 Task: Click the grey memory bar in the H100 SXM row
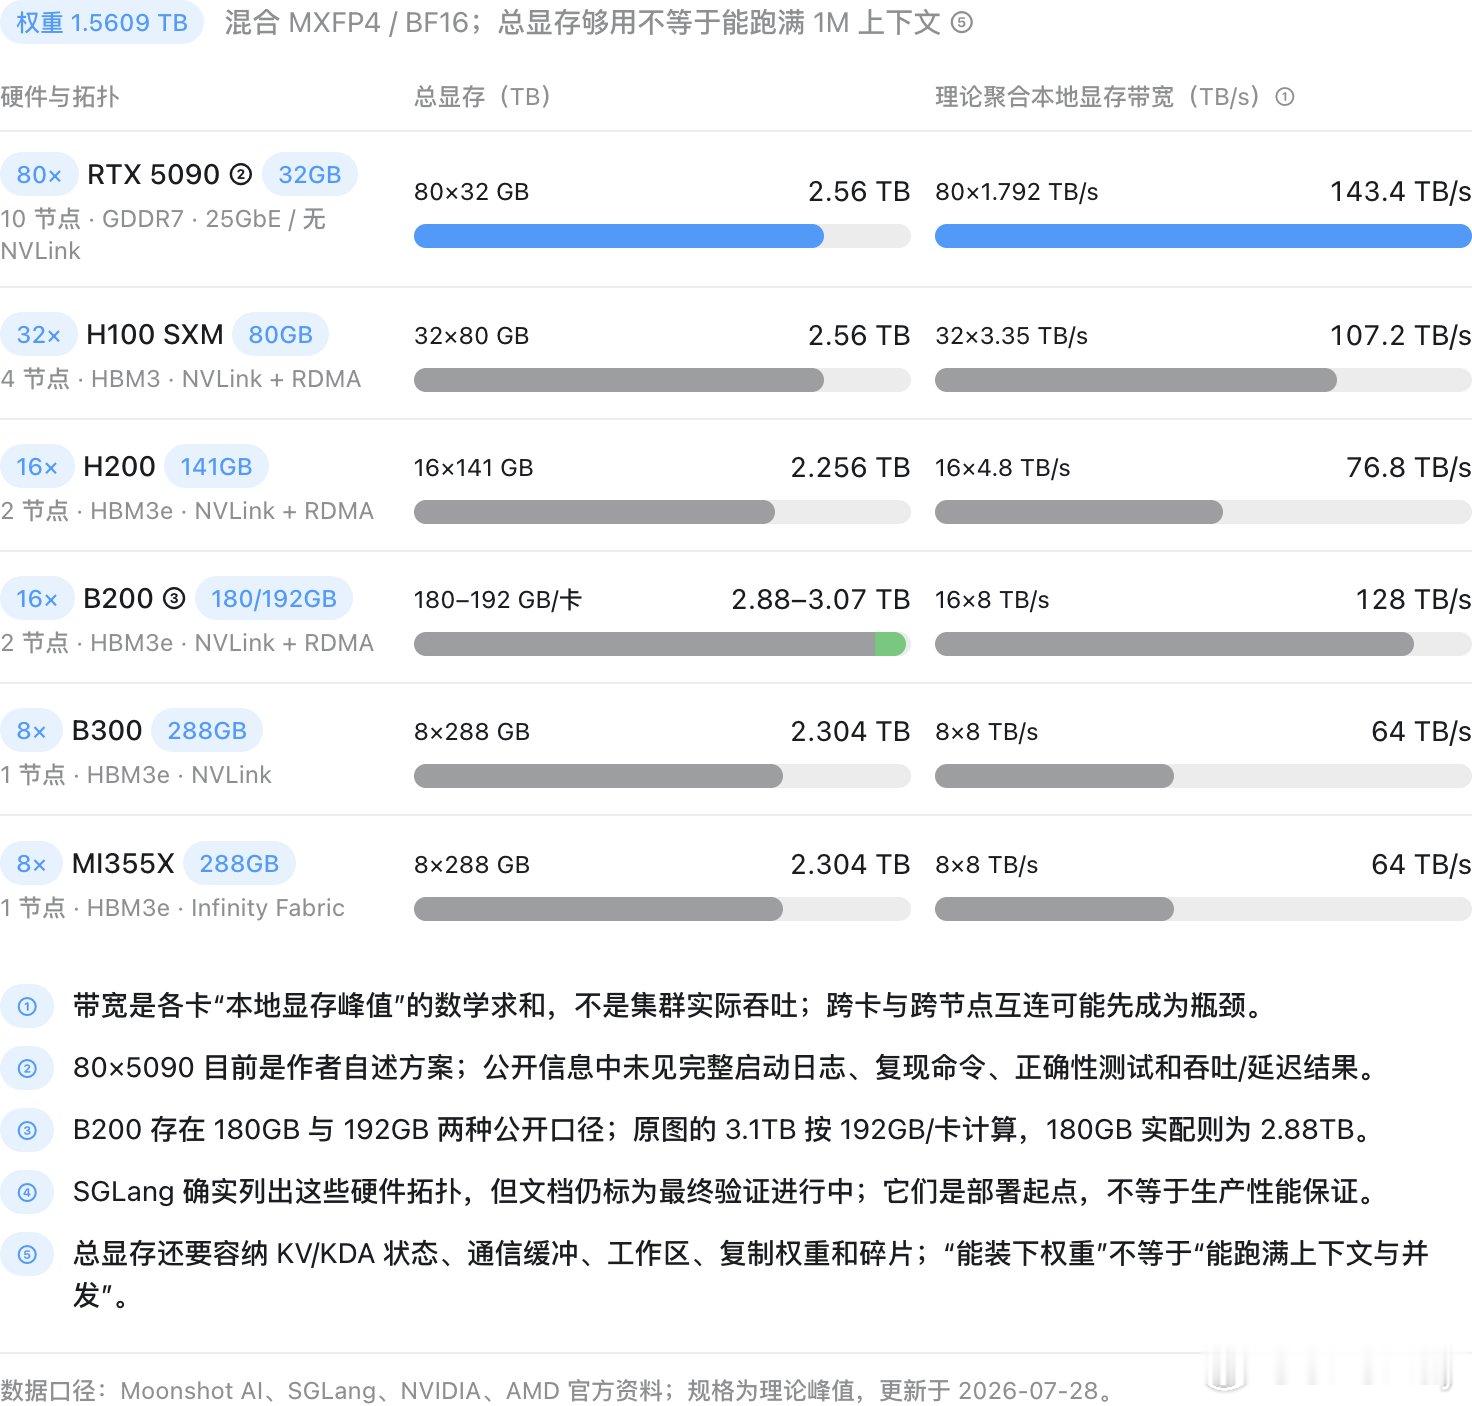(x=619, y=380)
